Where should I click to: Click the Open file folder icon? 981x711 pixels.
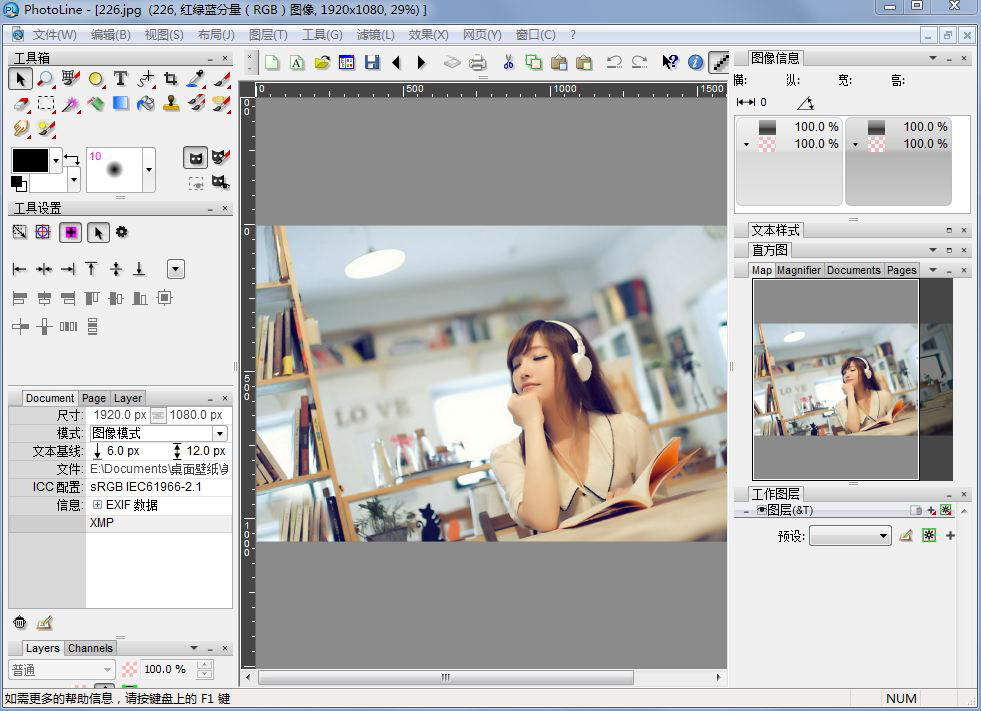tap(322, 62)
